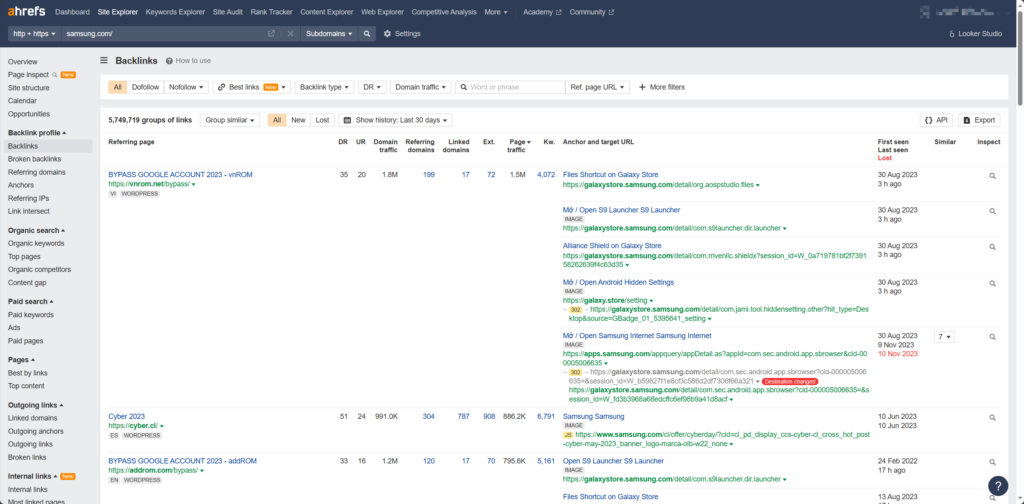Inspect the Open Android Hidden Settings backlink
This screenshot has height=504, width=1024.
993,283
